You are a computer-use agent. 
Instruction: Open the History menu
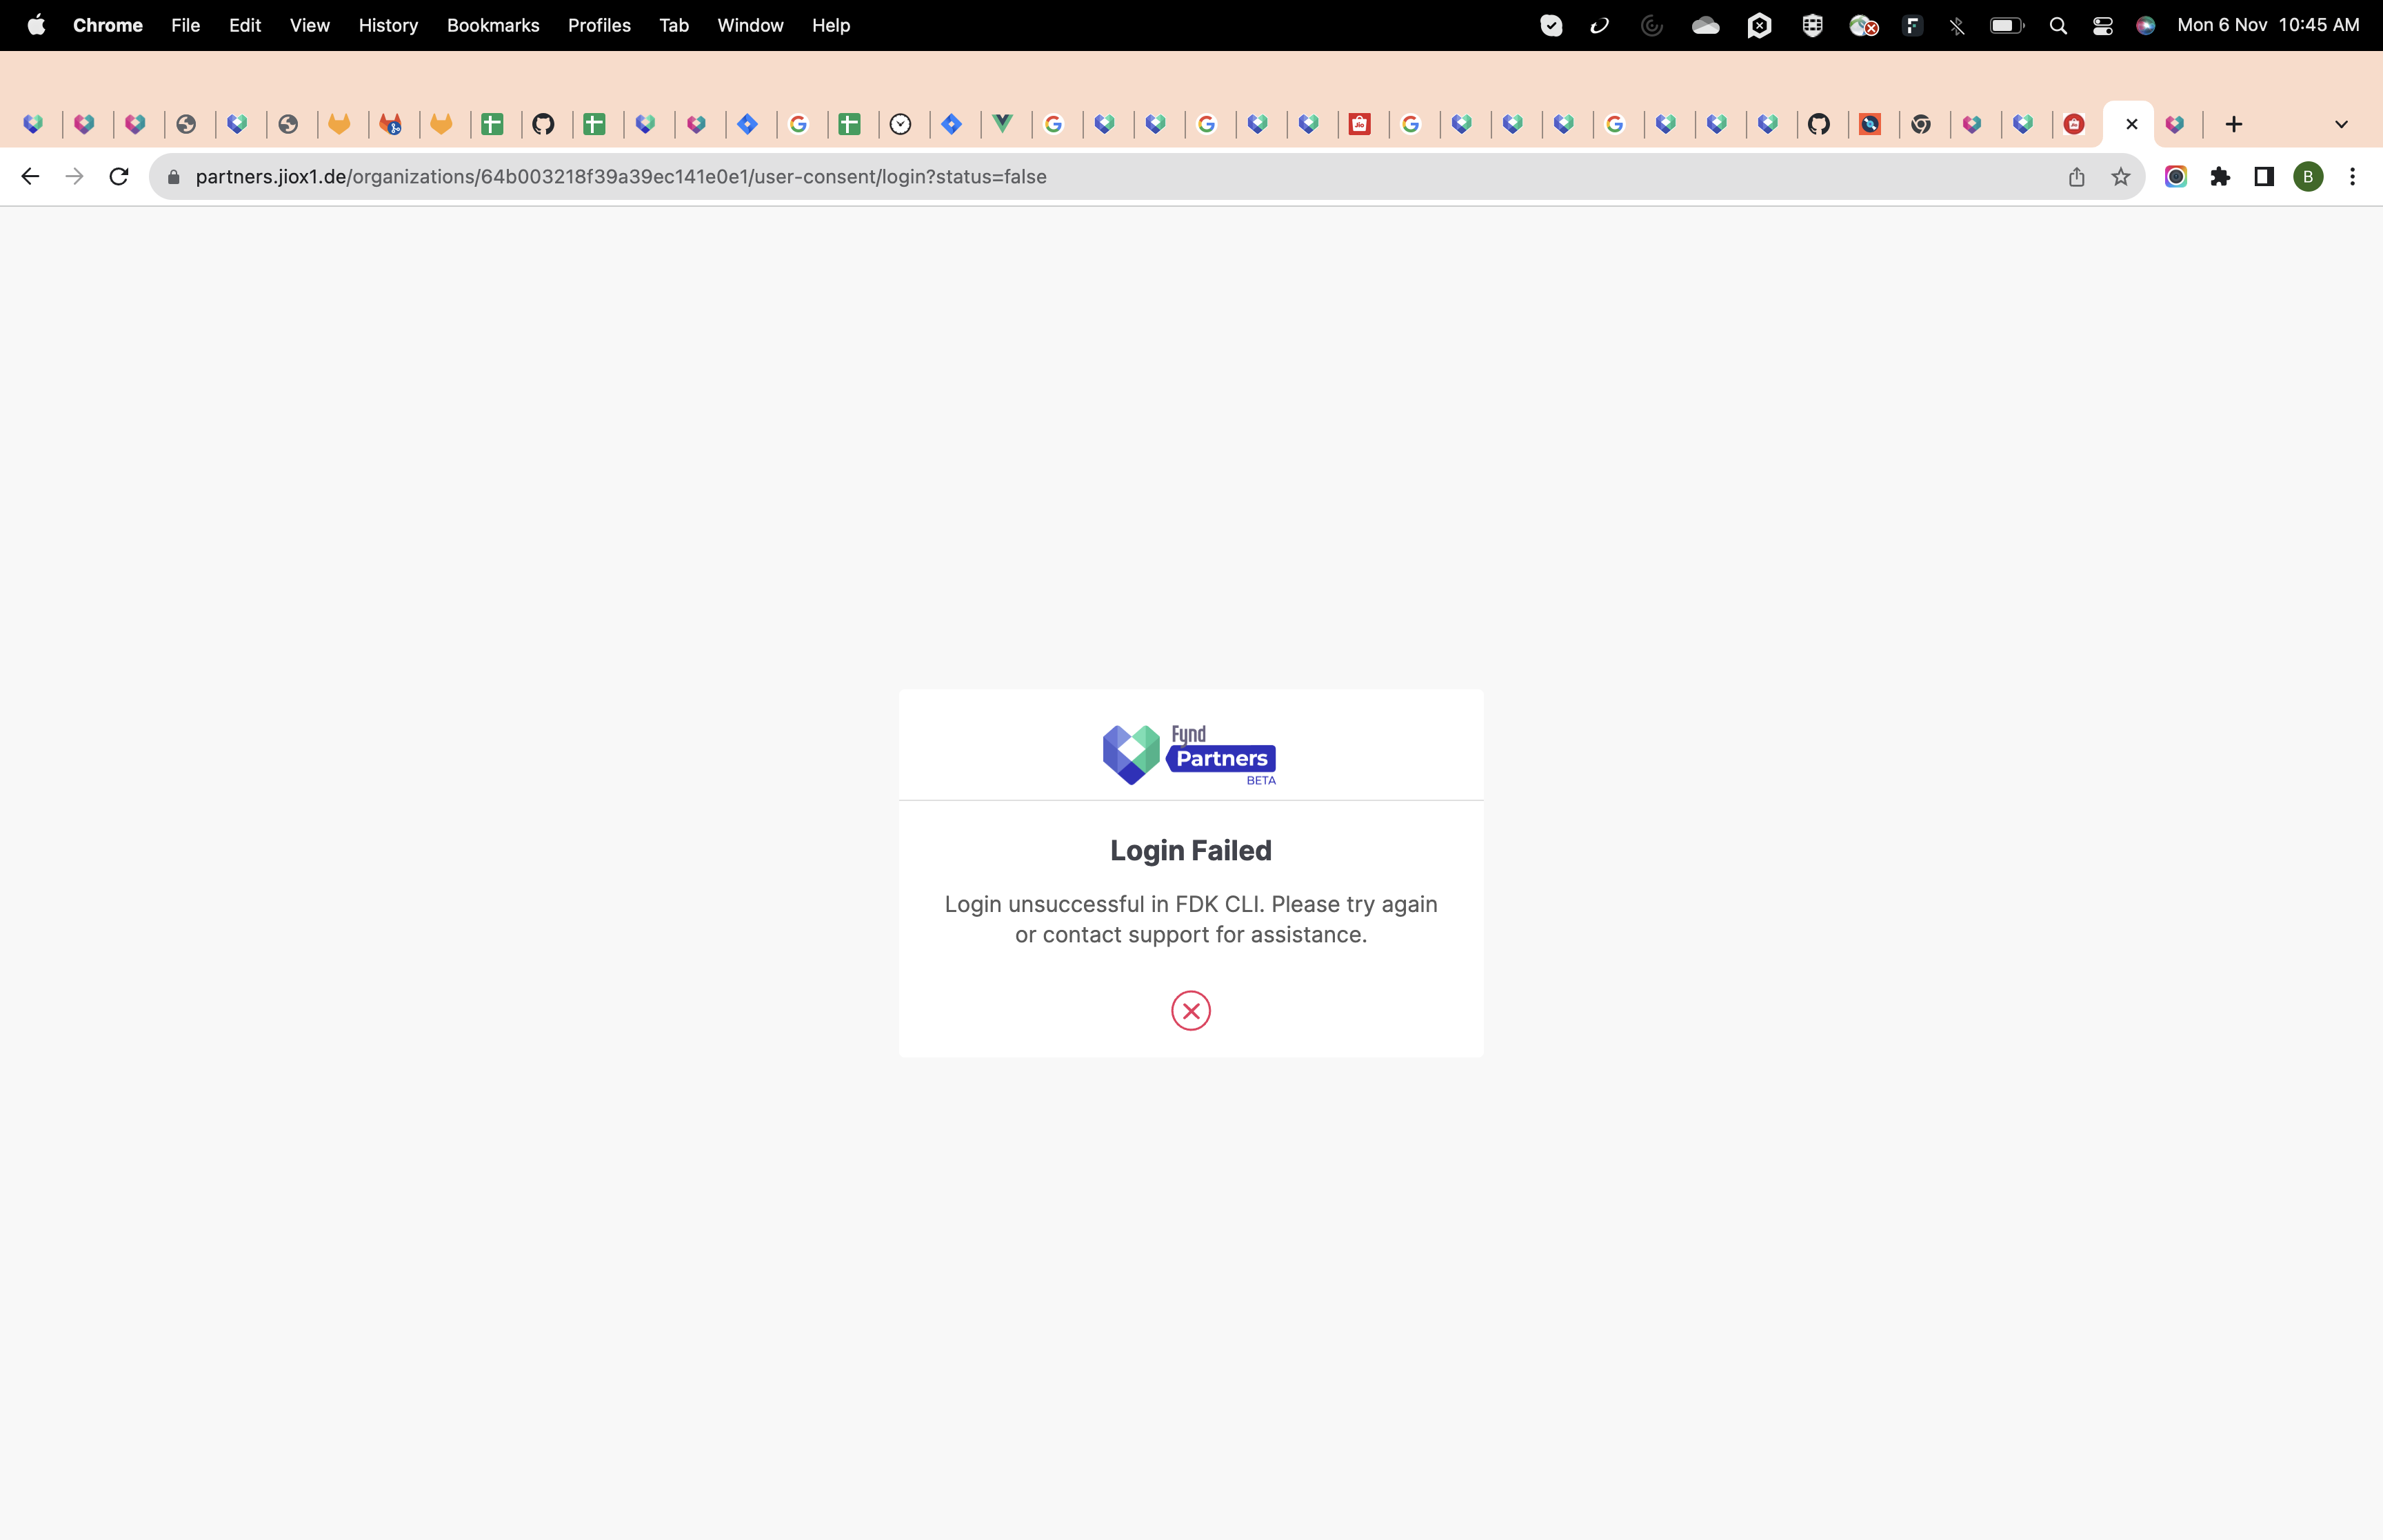click(388, 25)
